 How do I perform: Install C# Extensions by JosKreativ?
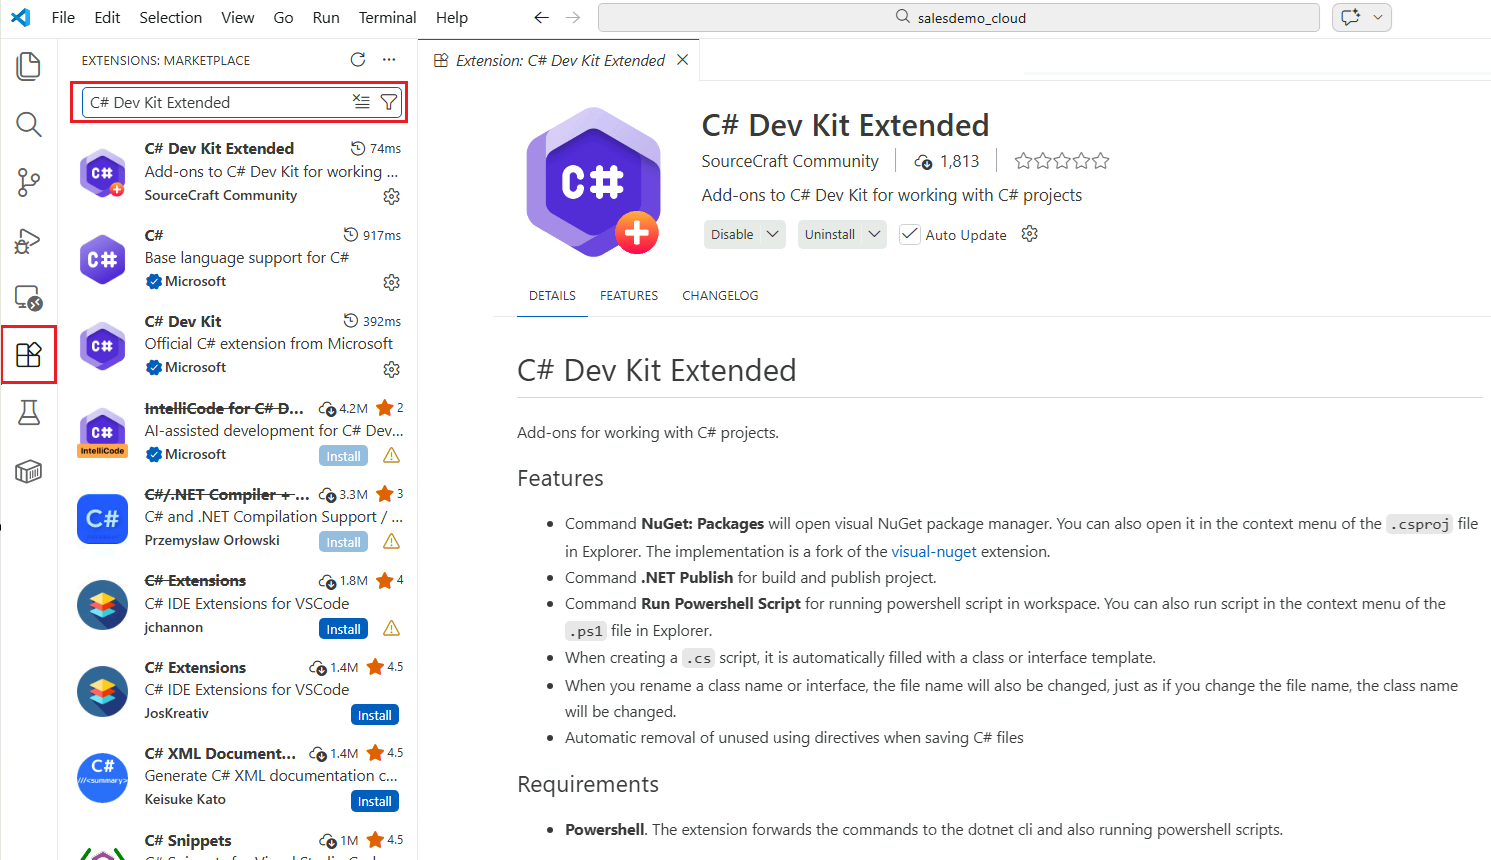[375, 715]
